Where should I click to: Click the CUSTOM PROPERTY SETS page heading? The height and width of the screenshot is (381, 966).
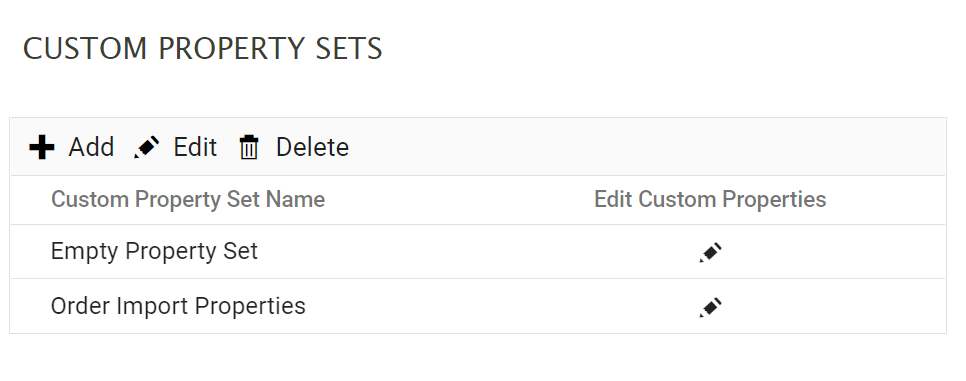point(203,49)
